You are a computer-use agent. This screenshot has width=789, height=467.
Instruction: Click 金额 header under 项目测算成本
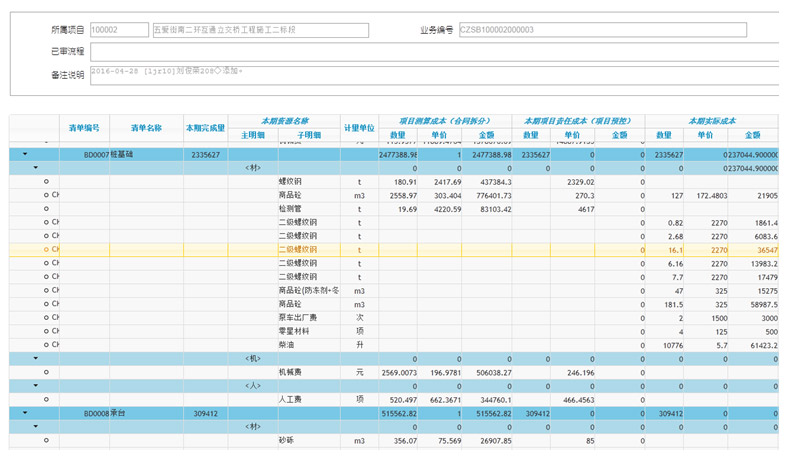pos(487,135)
